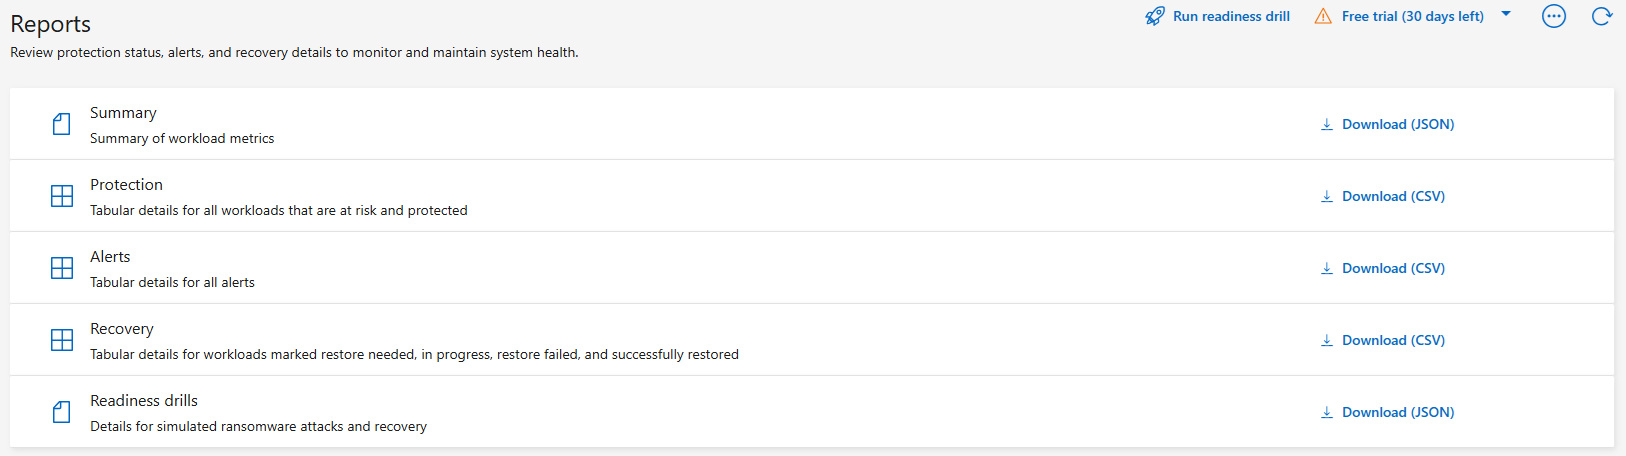Download the Alerts report as CSV
The width and height of the screenshot is (1626, 456).
click(x=1393, y=268)
